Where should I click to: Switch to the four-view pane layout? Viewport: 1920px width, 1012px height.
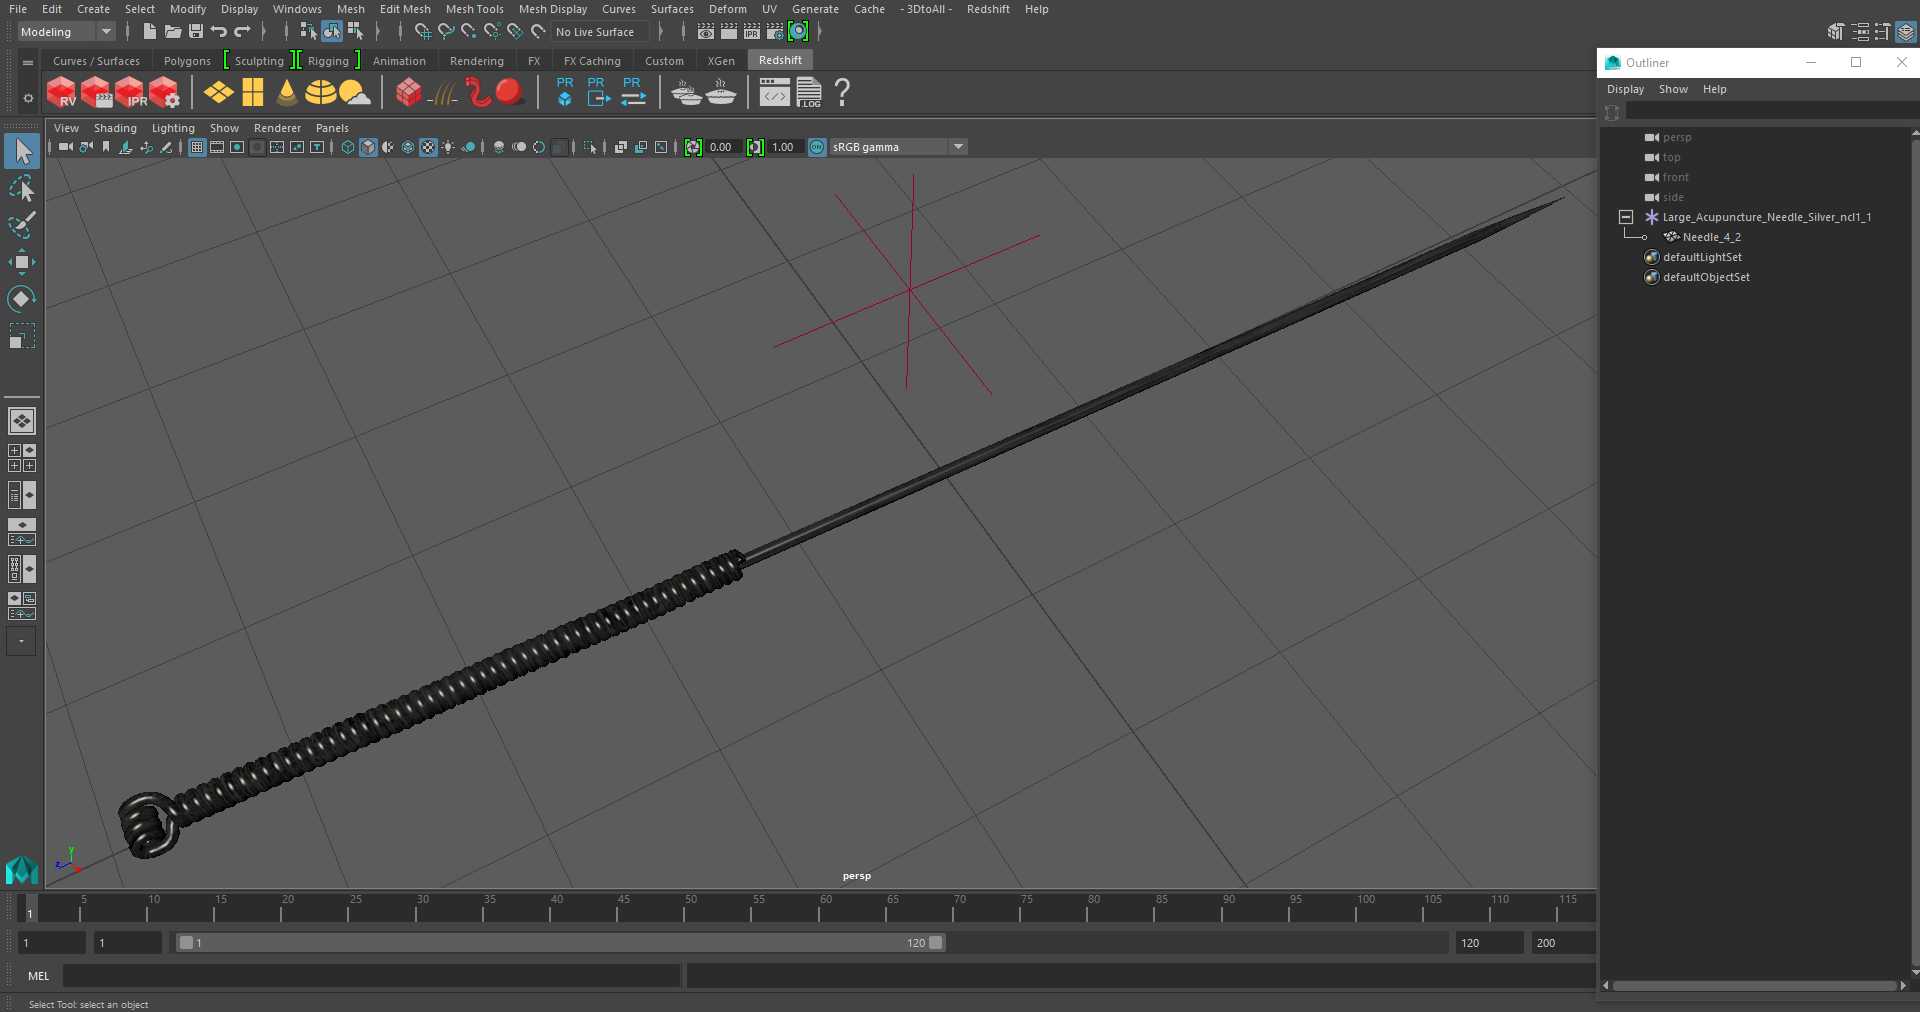(x=22, y=458)
